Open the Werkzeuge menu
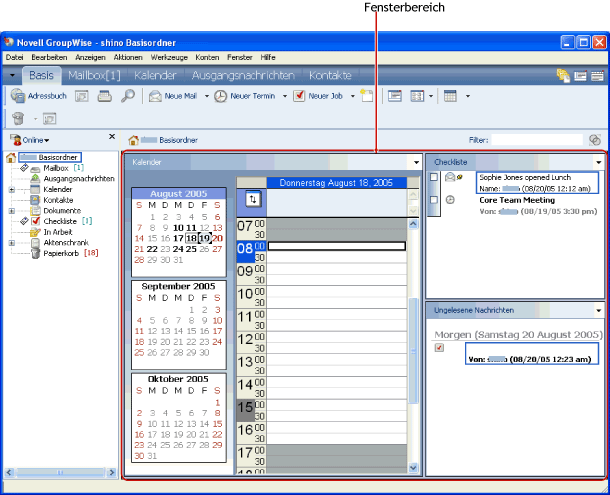The height and width of the screenshot is (495, 610). tap(169, 58)
